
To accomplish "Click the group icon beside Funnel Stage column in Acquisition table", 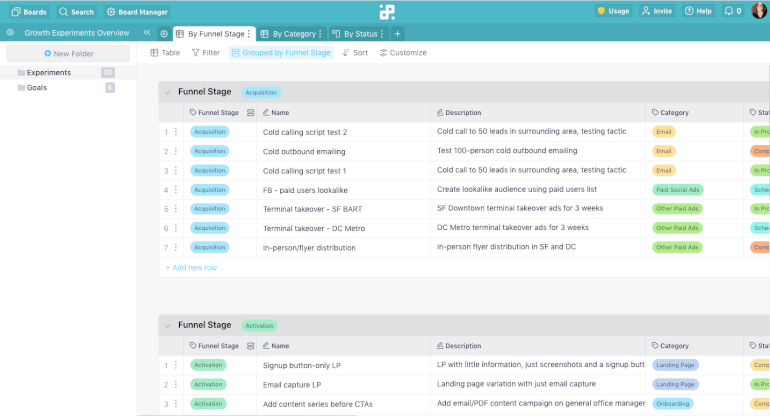I will pos(250,112).
